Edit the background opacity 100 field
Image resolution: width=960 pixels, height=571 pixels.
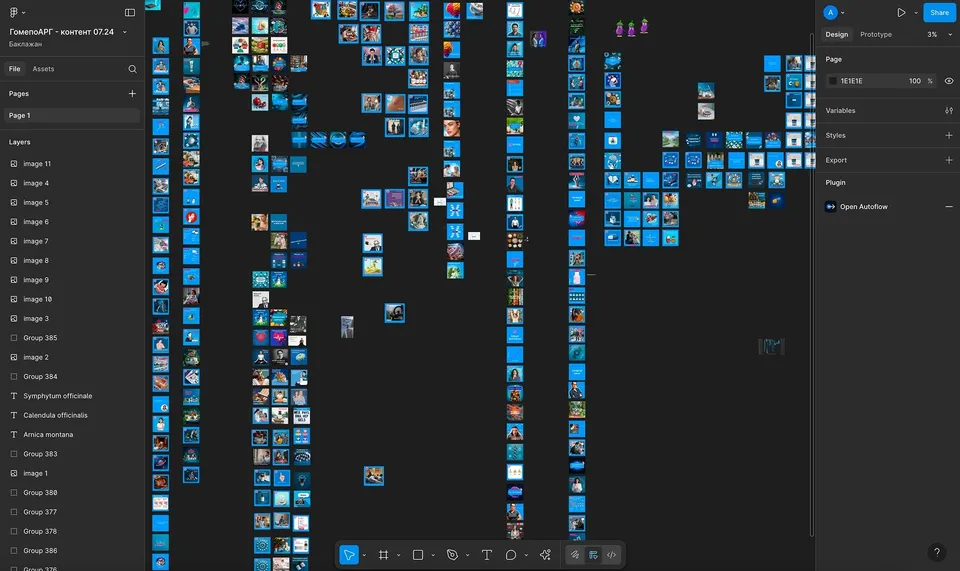click(915, 81)
